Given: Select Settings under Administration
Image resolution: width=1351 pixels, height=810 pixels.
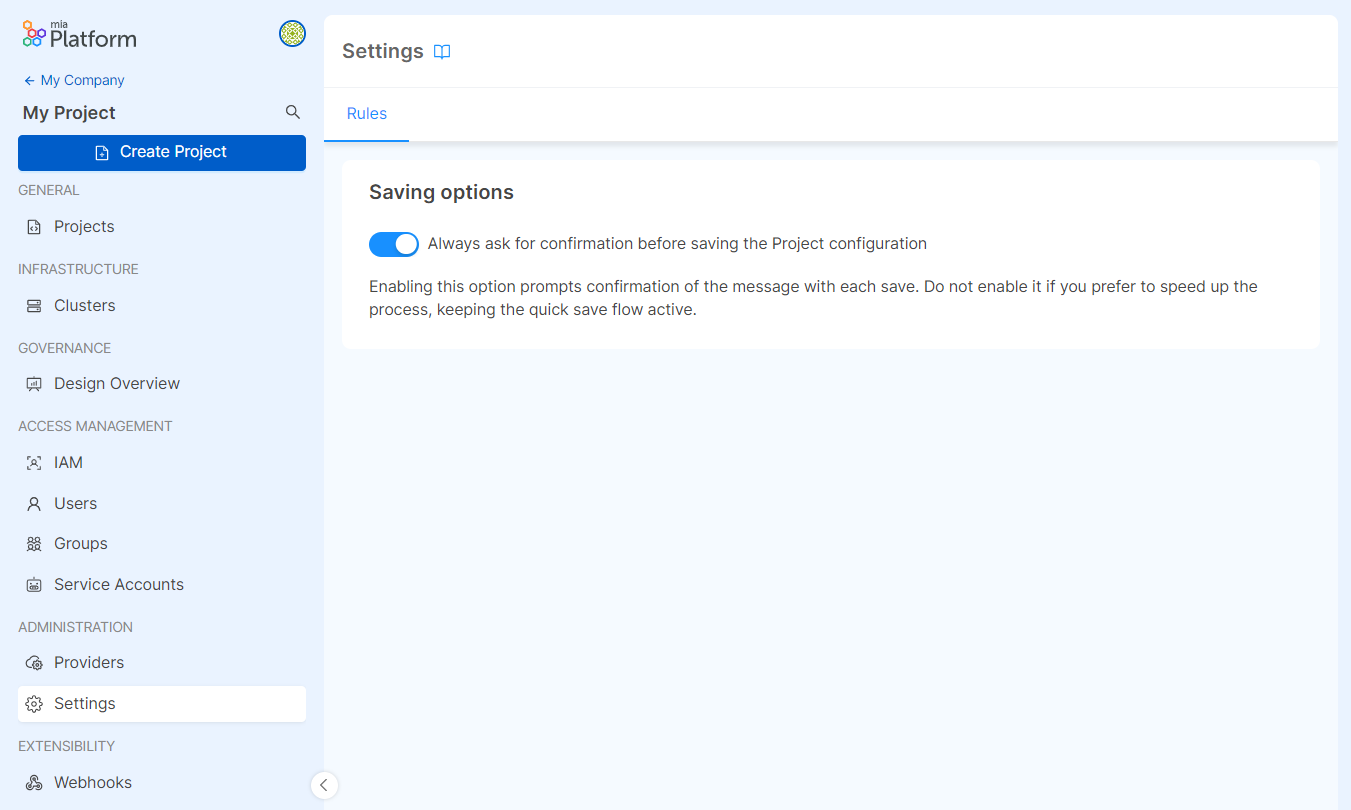Looking at the screenshot, I should point(83,703).
